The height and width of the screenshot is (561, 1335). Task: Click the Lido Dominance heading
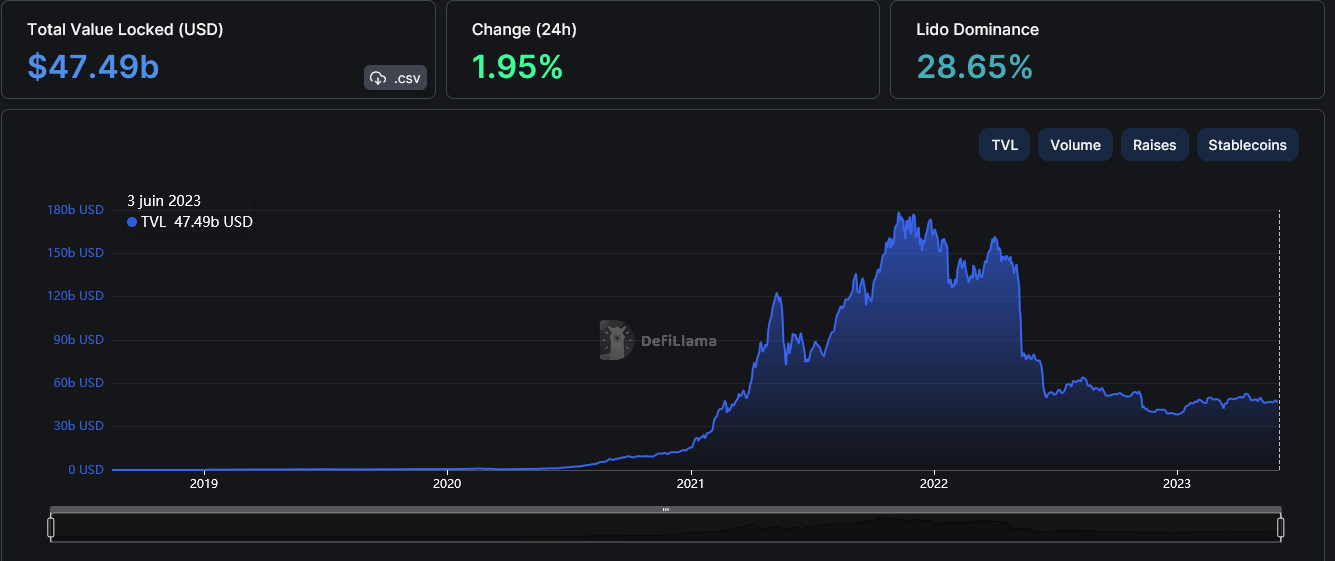pos(977,29)
